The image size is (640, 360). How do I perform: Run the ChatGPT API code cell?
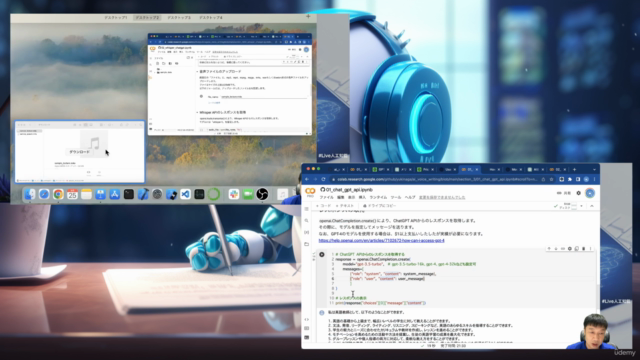322,254
